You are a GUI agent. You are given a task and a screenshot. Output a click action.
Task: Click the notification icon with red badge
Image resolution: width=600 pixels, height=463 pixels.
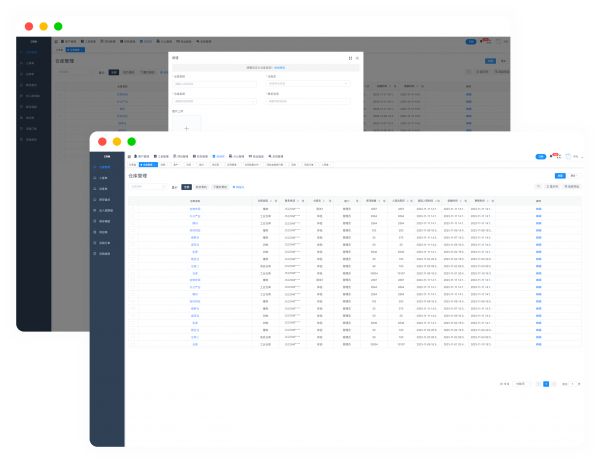(x=557, y=156)
